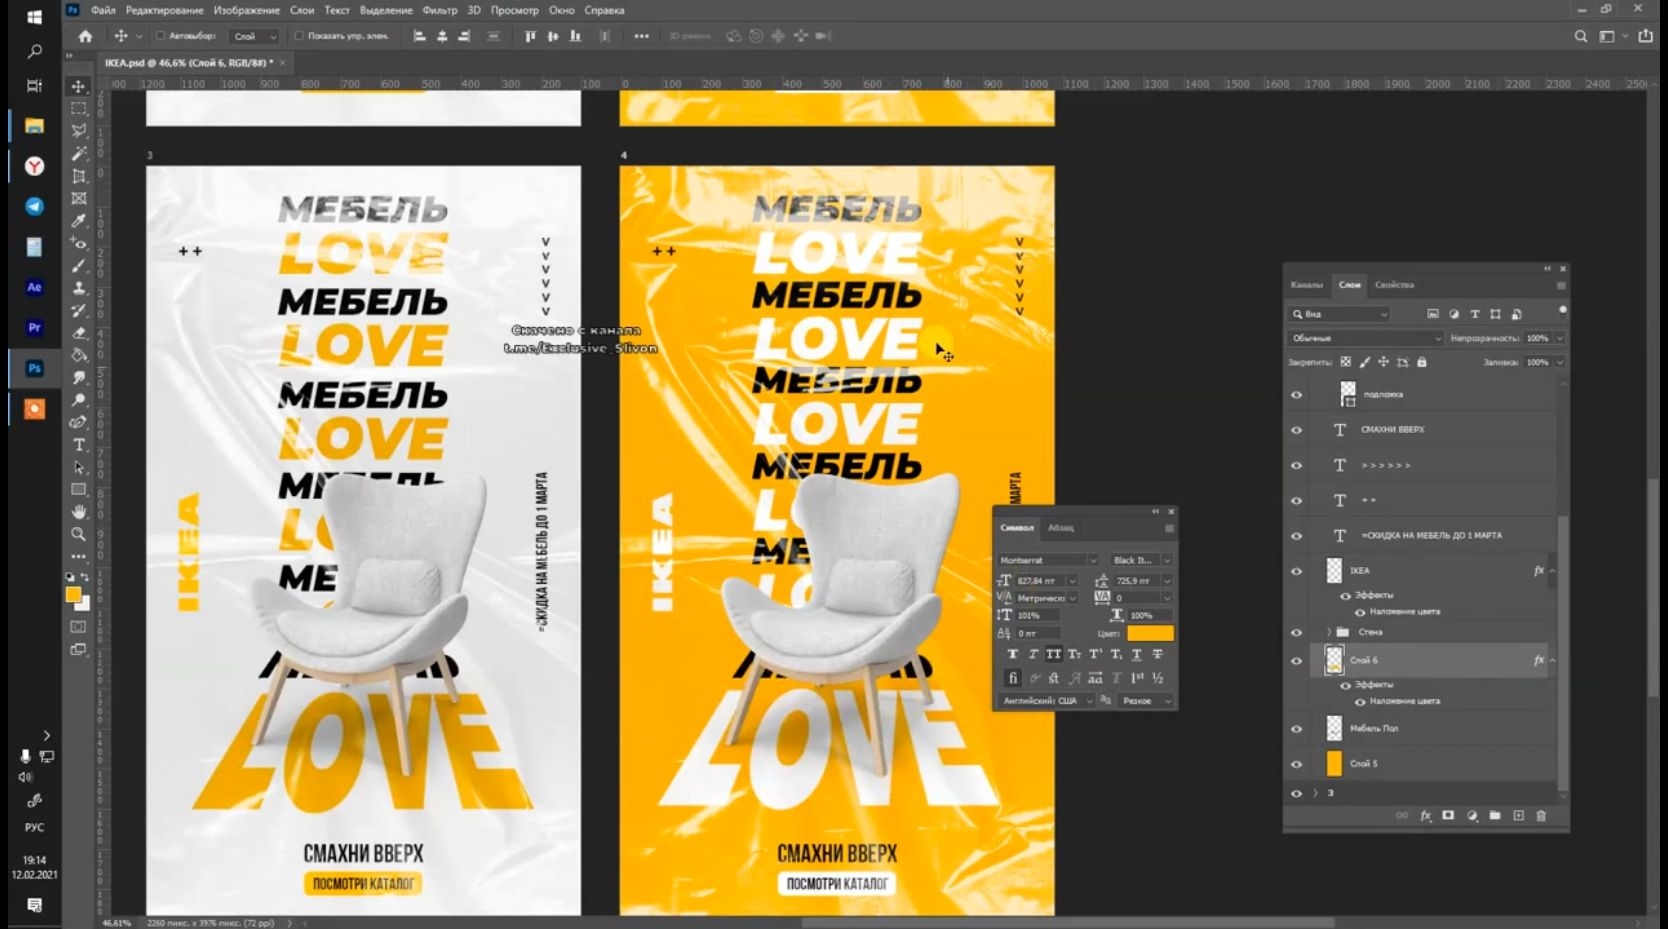
Task: Toggle standard ligatures (fi) button
Action: coord(1012,678)
